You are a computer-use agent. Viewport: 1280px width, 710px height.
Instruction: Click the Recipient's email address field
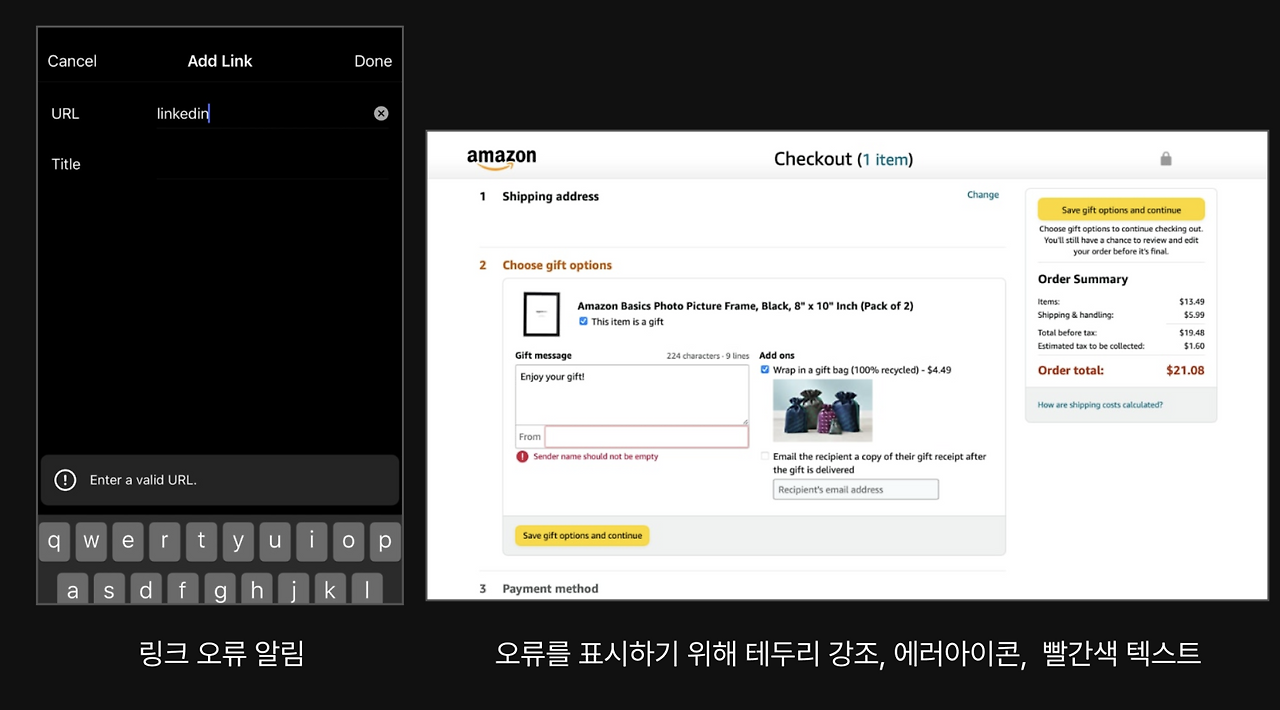855,489
